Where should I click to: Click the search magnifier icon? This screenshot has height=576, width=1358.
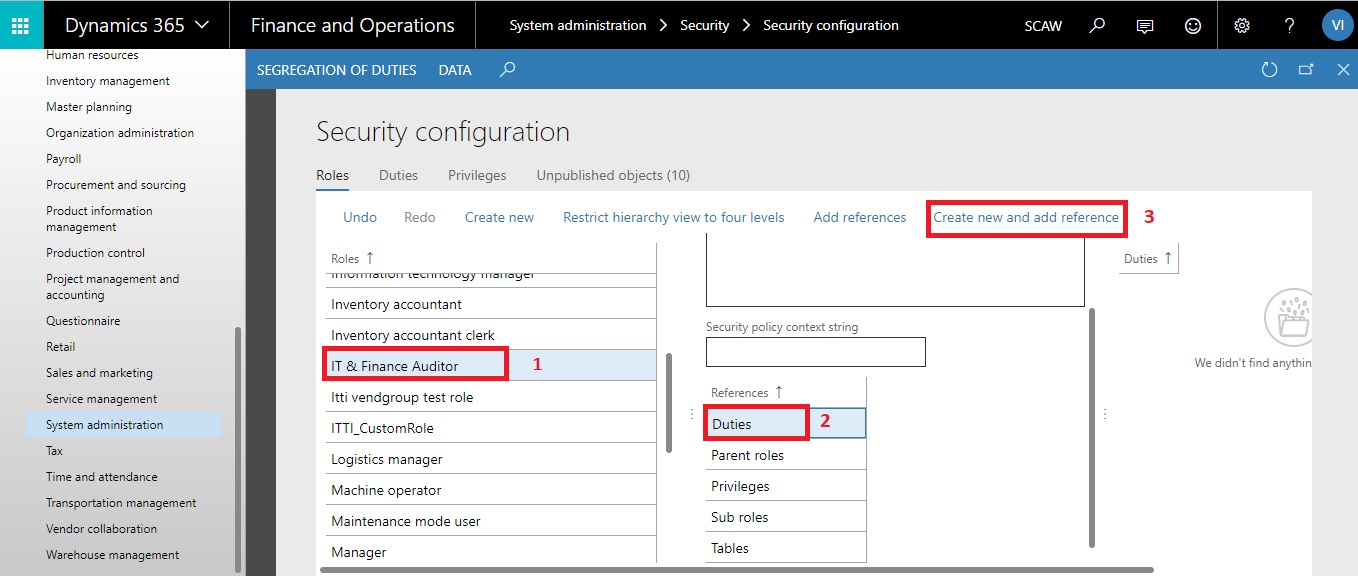[1096, 25]
